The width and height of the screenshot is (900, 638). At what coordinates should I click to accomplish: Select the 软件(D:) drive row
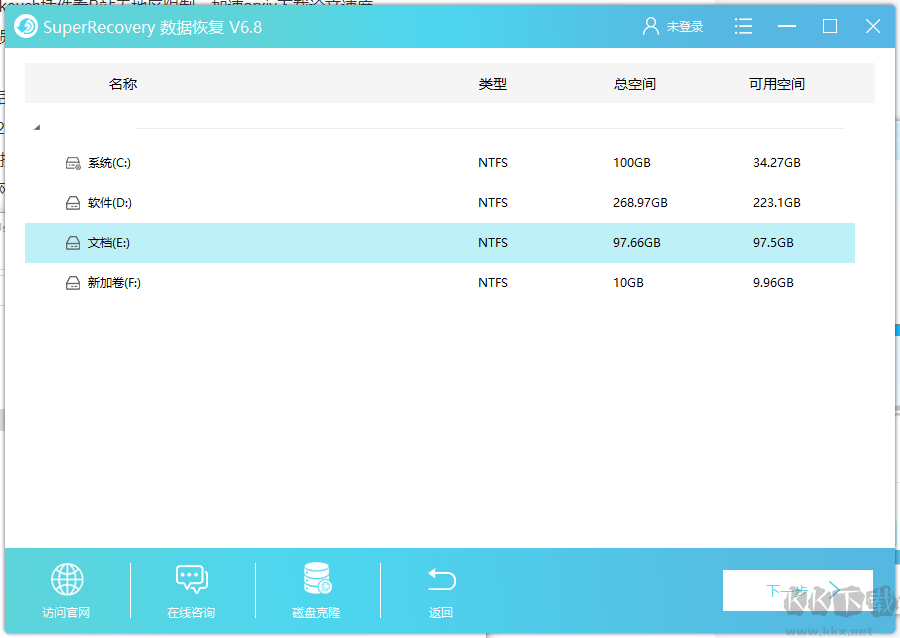[440, 203]
